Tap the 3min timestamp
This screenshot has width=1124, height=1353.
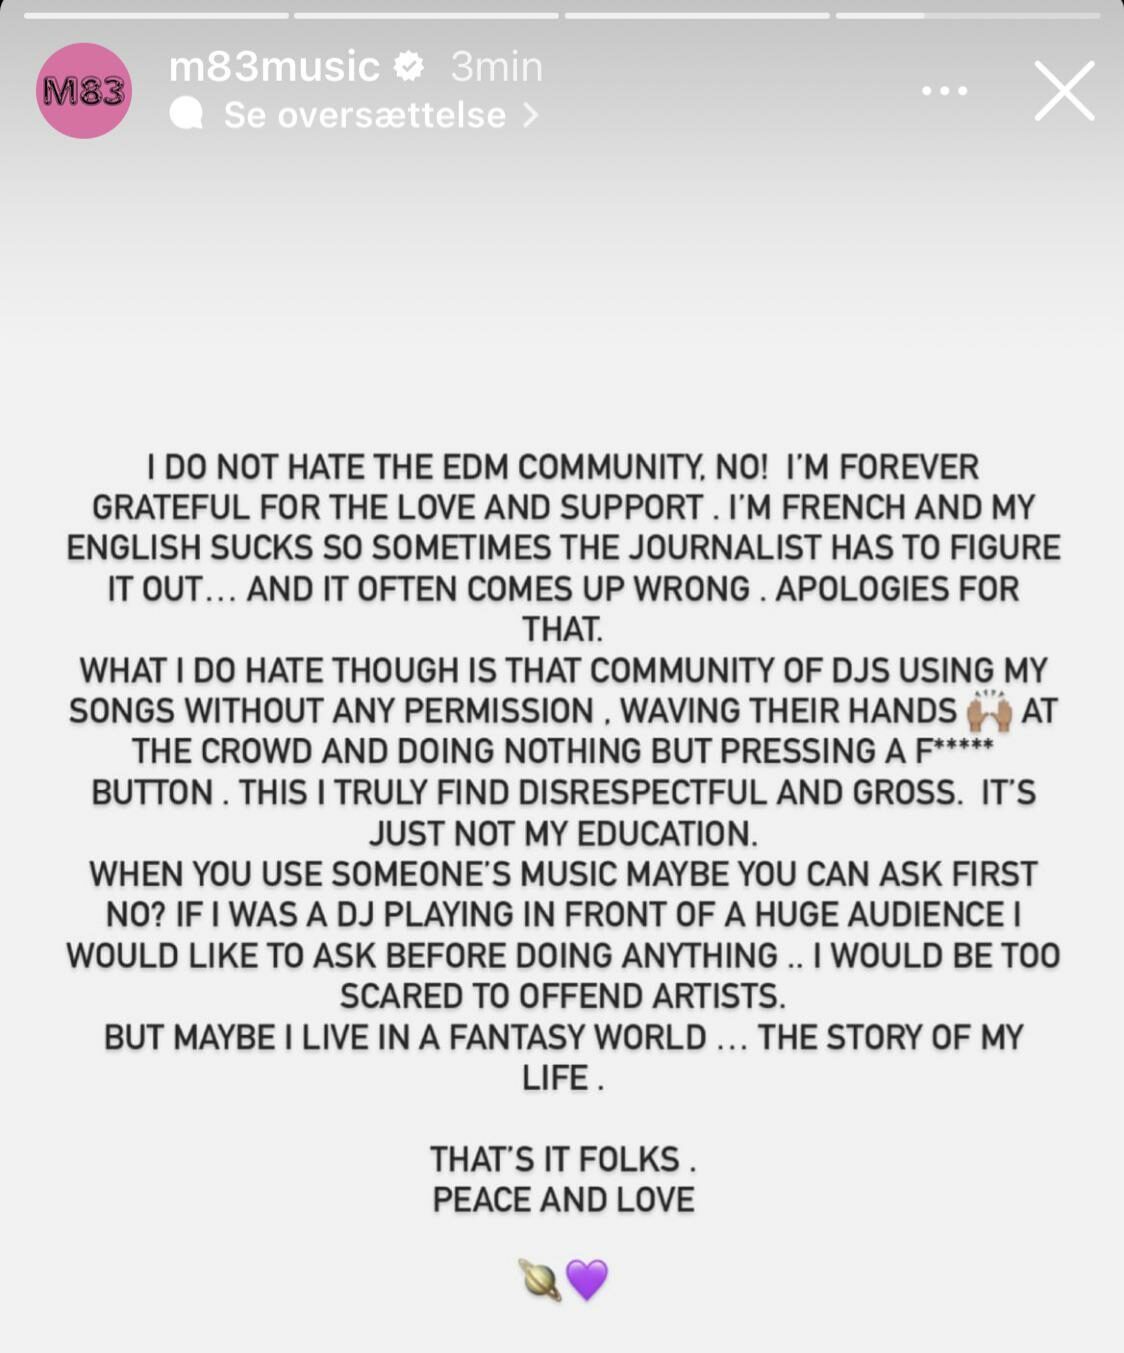497,67
